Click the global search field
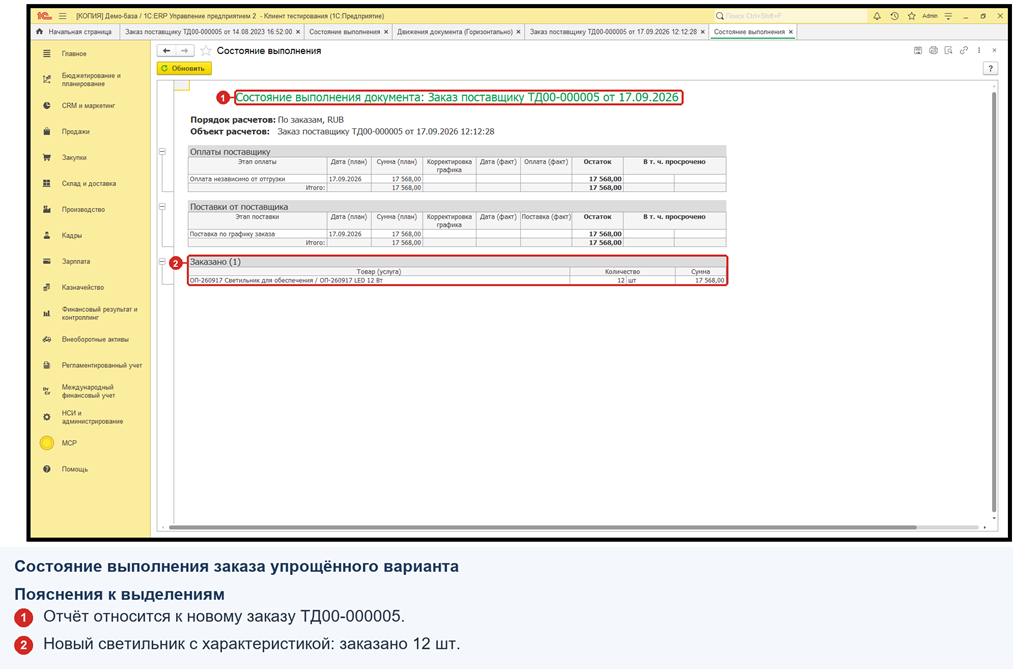The width and height of the screenshot is (1013, 669). pyautogui.click(x=788, y=16)
